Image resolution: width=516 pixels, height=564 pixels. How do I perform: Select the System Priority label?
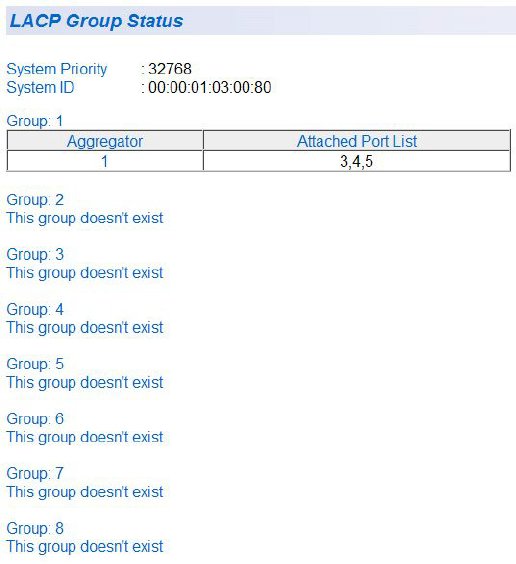(x=57, y=69)
